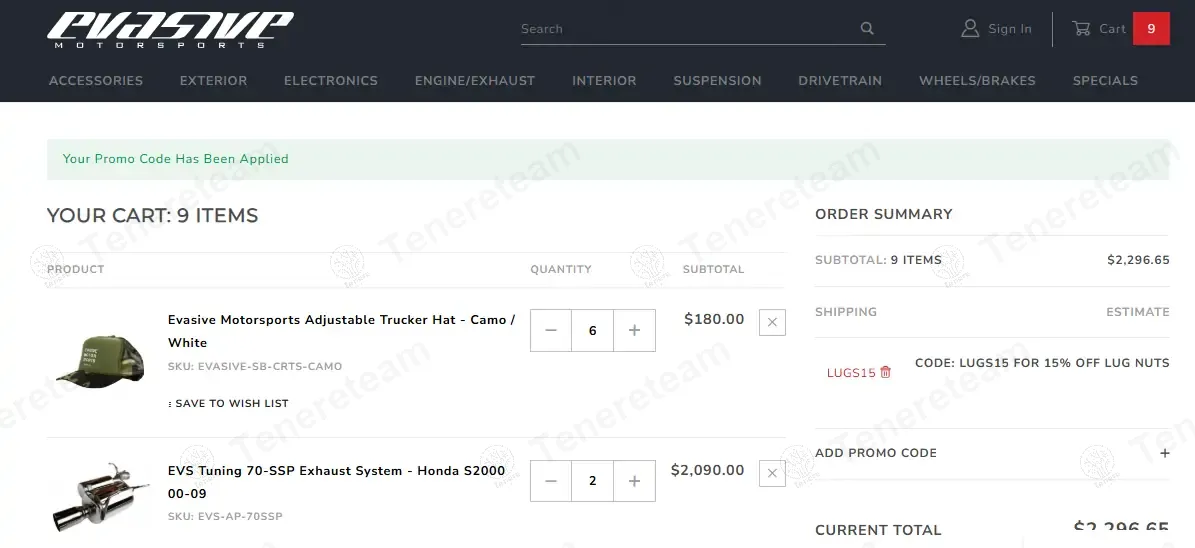
Task: Open the Engine/Exhaust menu
Action: coord(475,81)
